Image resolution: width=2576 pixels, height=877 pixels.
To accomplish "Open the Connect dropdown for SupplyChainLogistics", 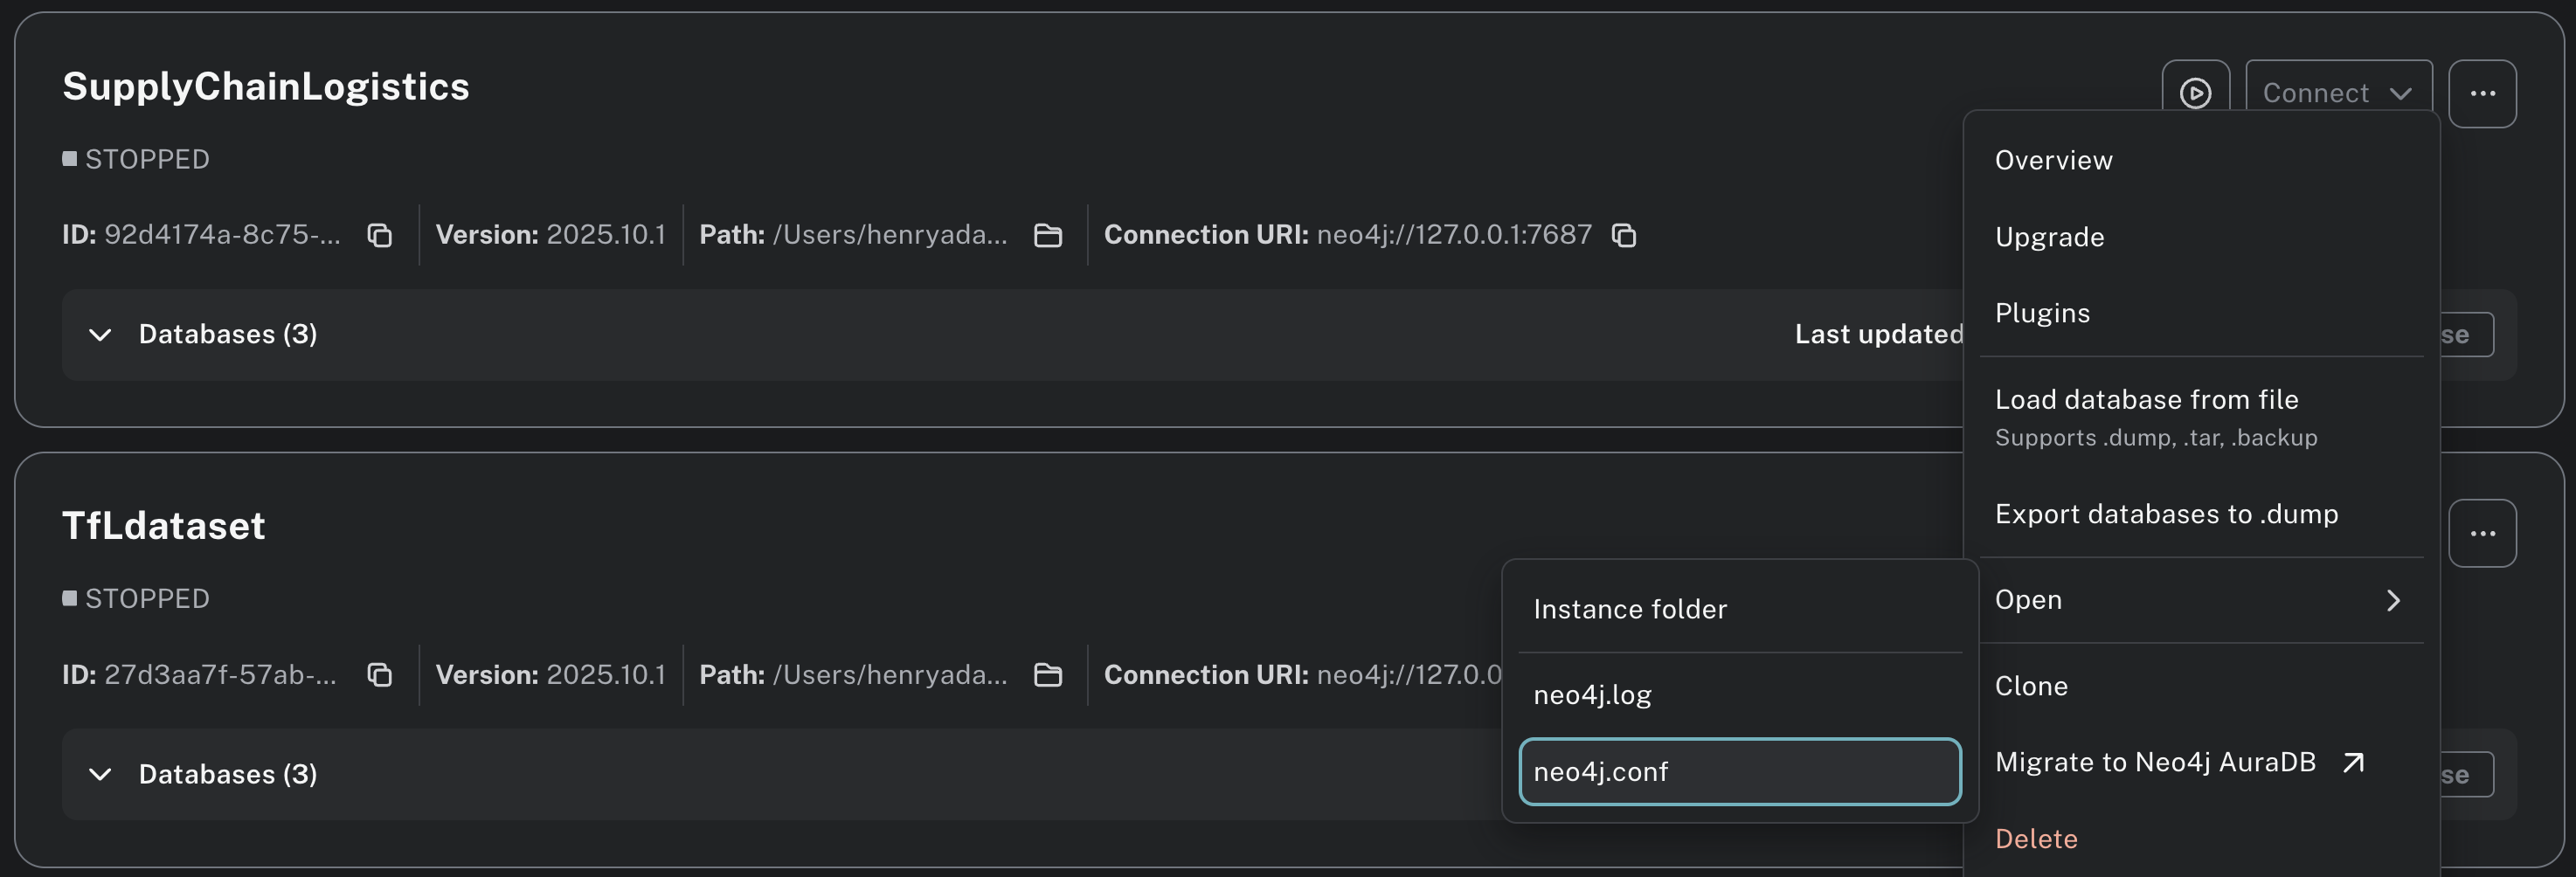I will (2338, 93).
